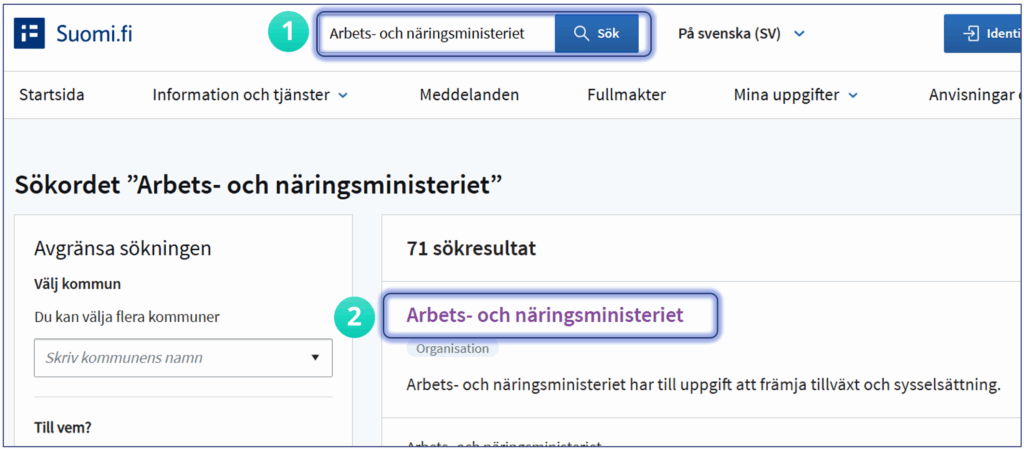Focus the Skriv kommunens namn field
Image resolution: width=1024 pixels, height=449 pixels.
click(x=165, y=357)
